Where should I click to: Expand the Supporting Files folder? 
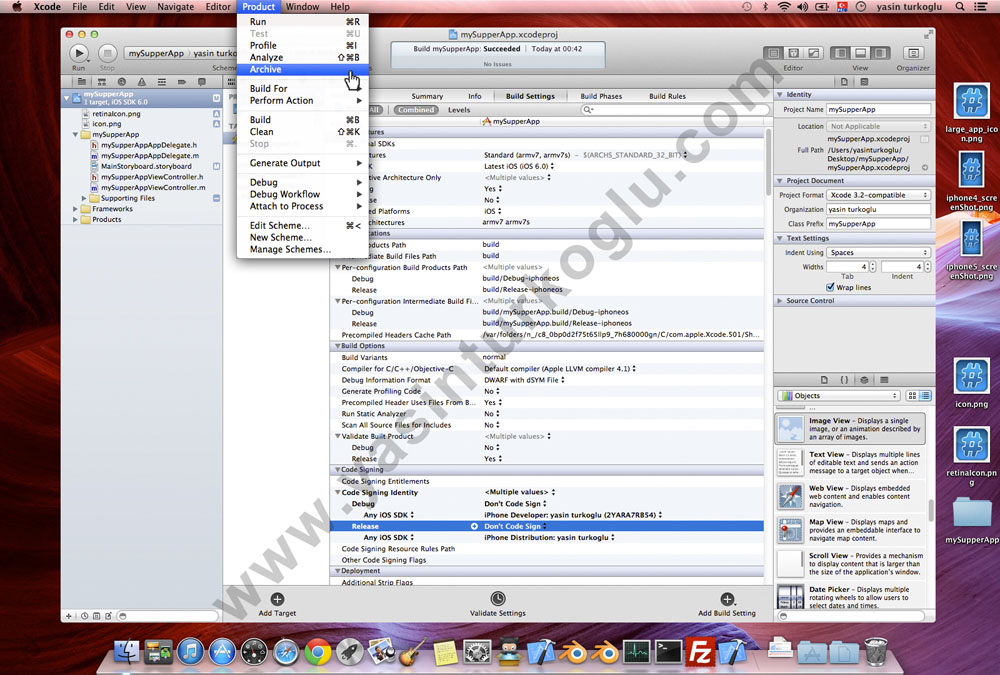click(84, 198)
